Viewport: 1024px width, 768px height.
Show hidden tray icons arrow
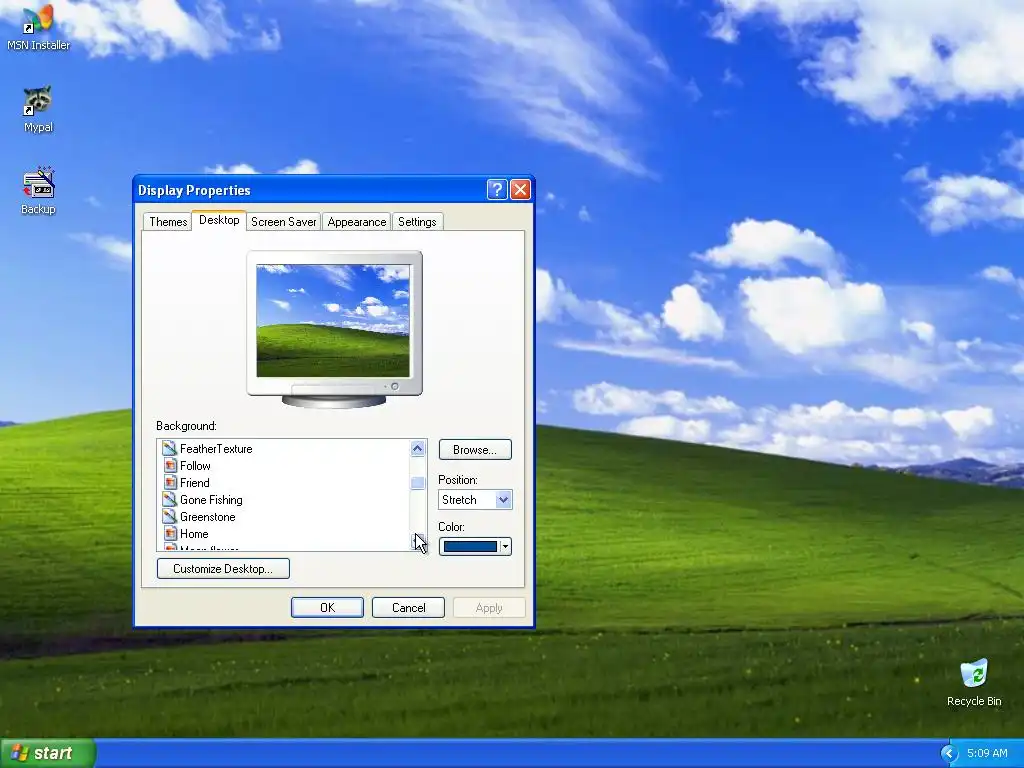click(949, 753)
